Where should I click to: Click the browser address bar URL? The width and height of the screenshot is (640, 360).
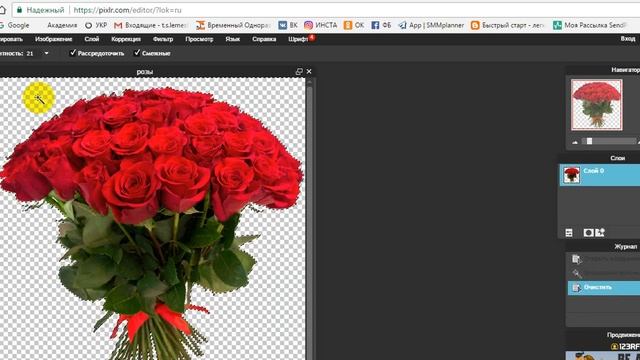[x=127, y=10]
